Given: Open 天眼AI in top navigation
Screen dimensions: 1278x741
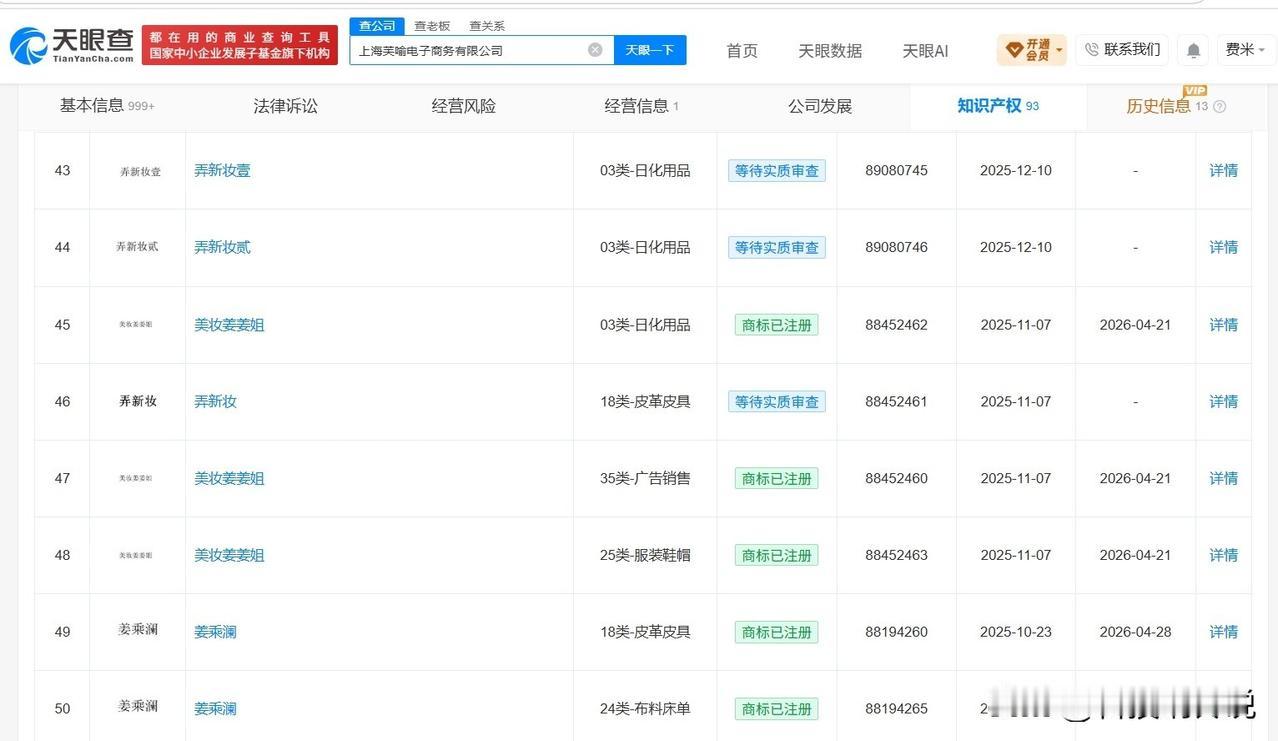Looking at the screenshot, I should click(925, 51).
